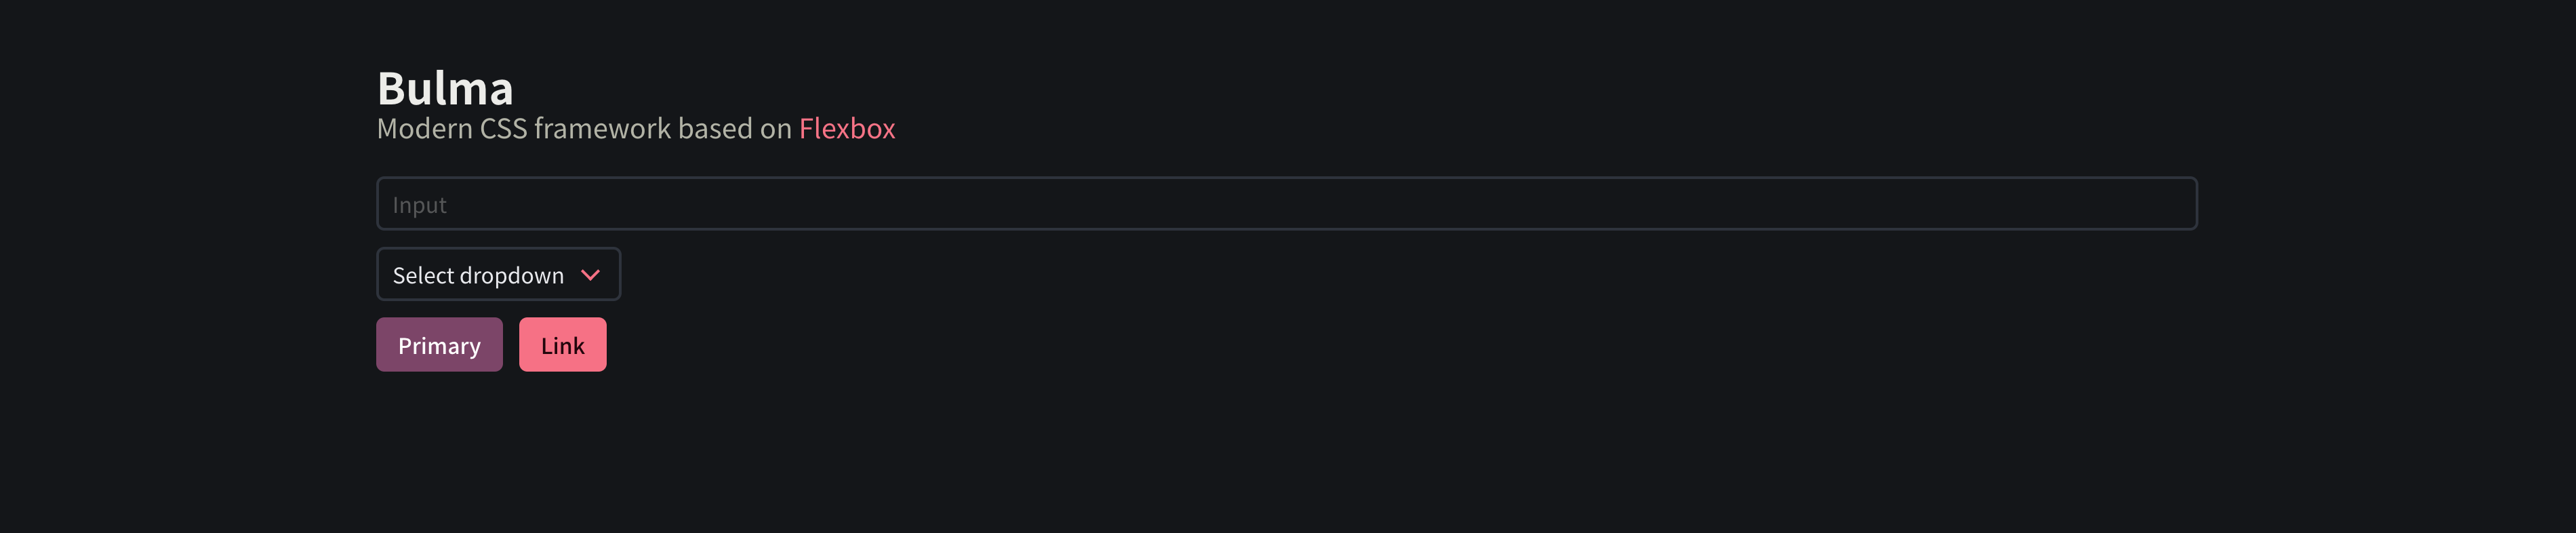Select the button labeled Link
Viewport: 2576px width, 533px height.
tap(562, 344)
